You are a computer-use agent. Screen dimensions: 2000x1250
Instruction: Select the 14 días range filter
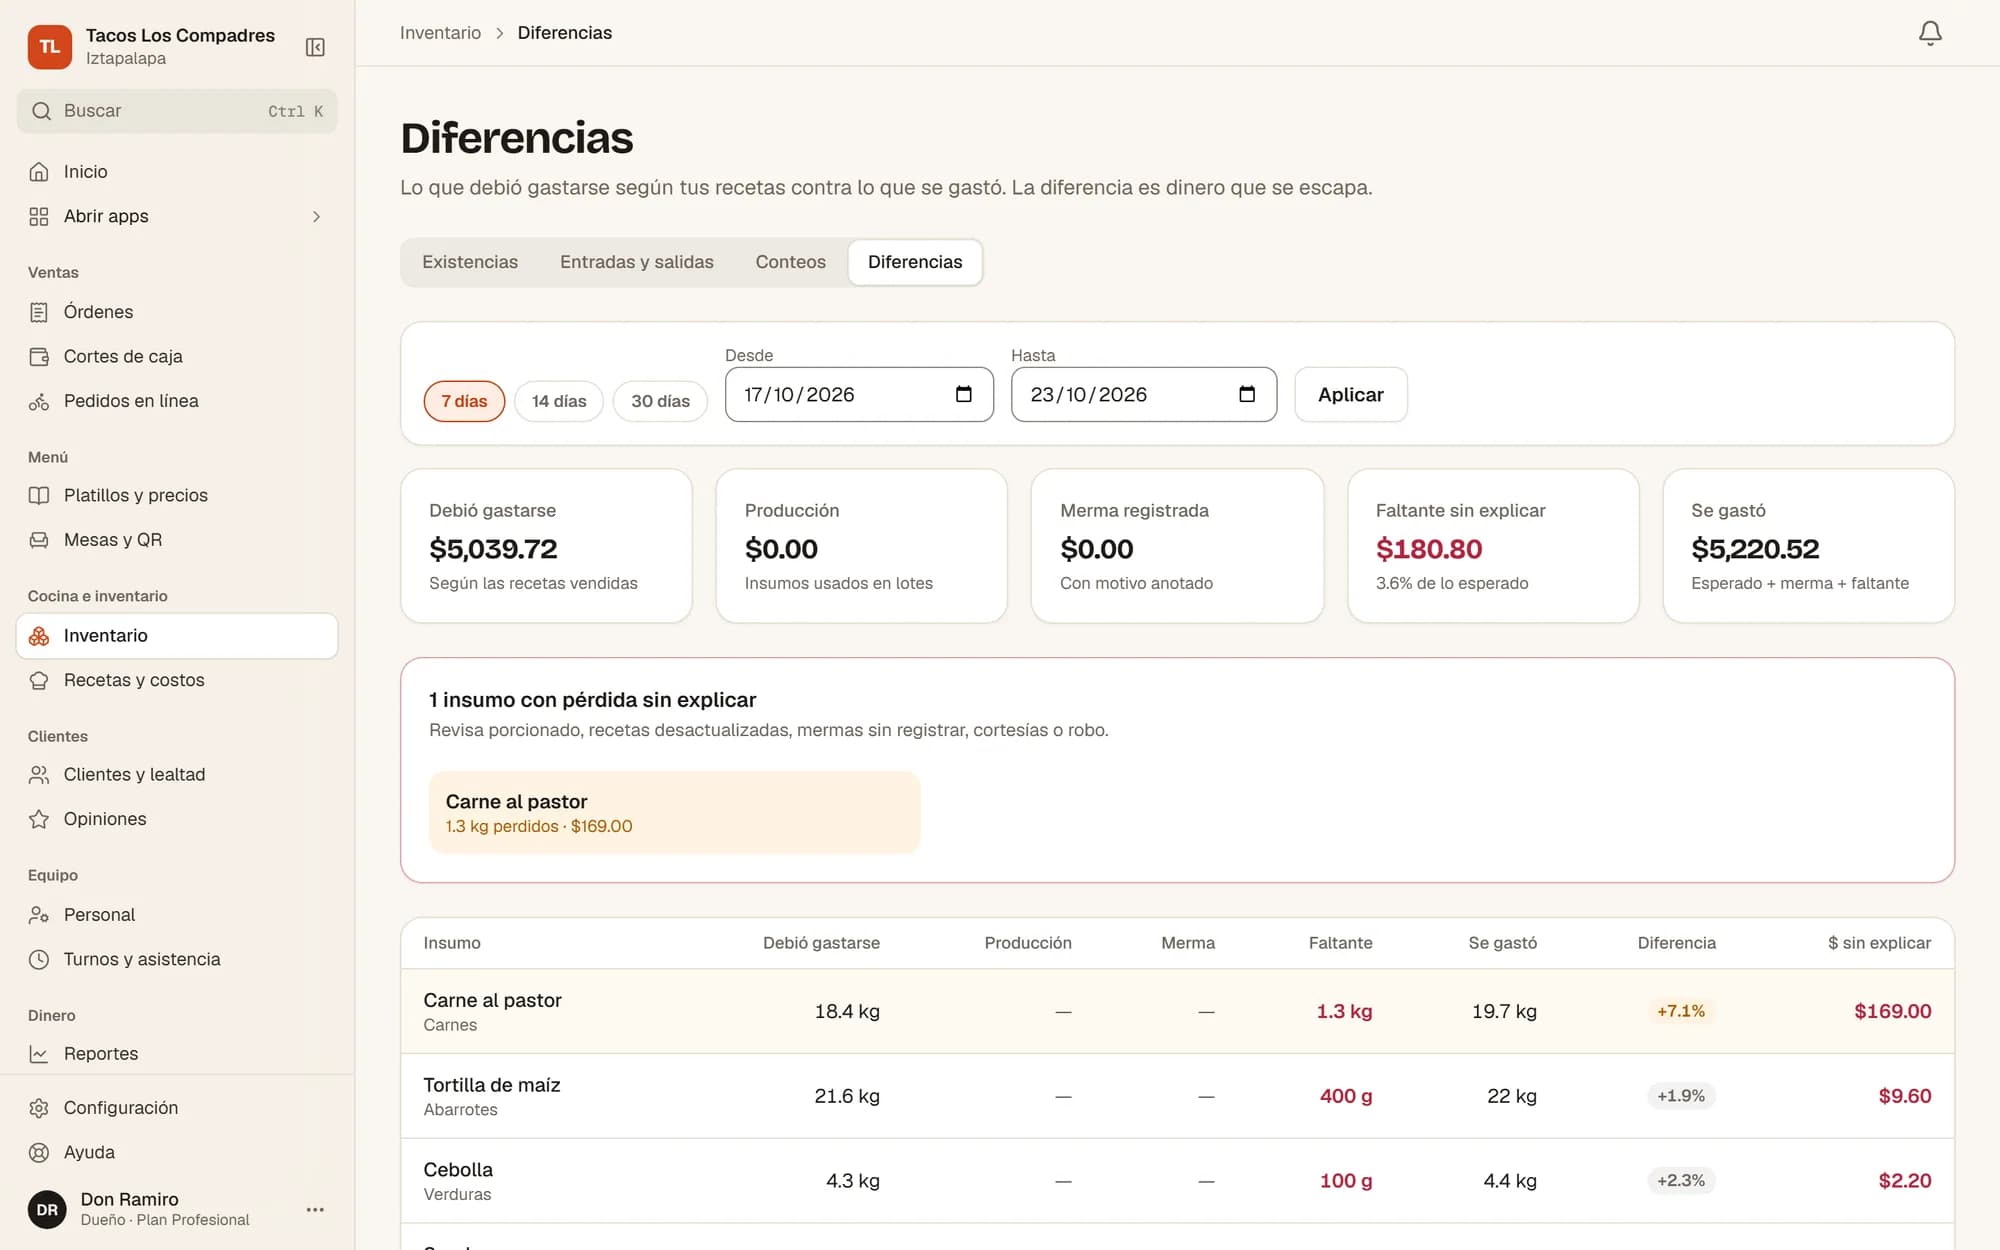click(x=559, y=401)
